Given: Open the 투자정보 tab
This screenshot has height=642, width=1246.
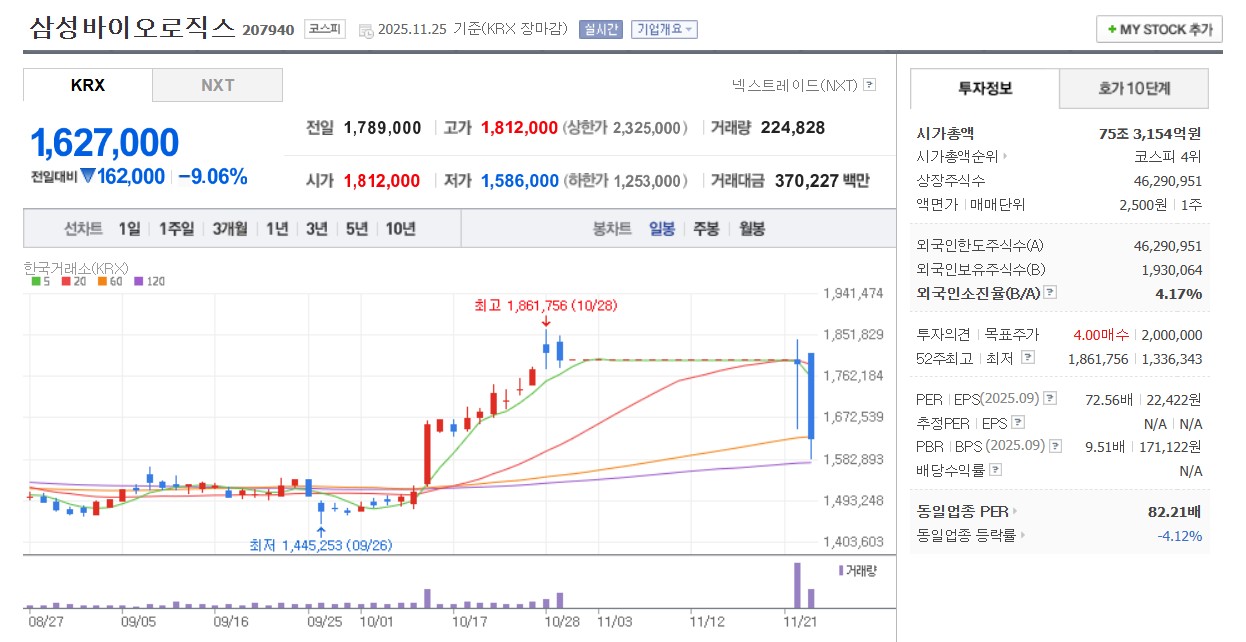Looking at the screenshot, I should tap(985, 88).
